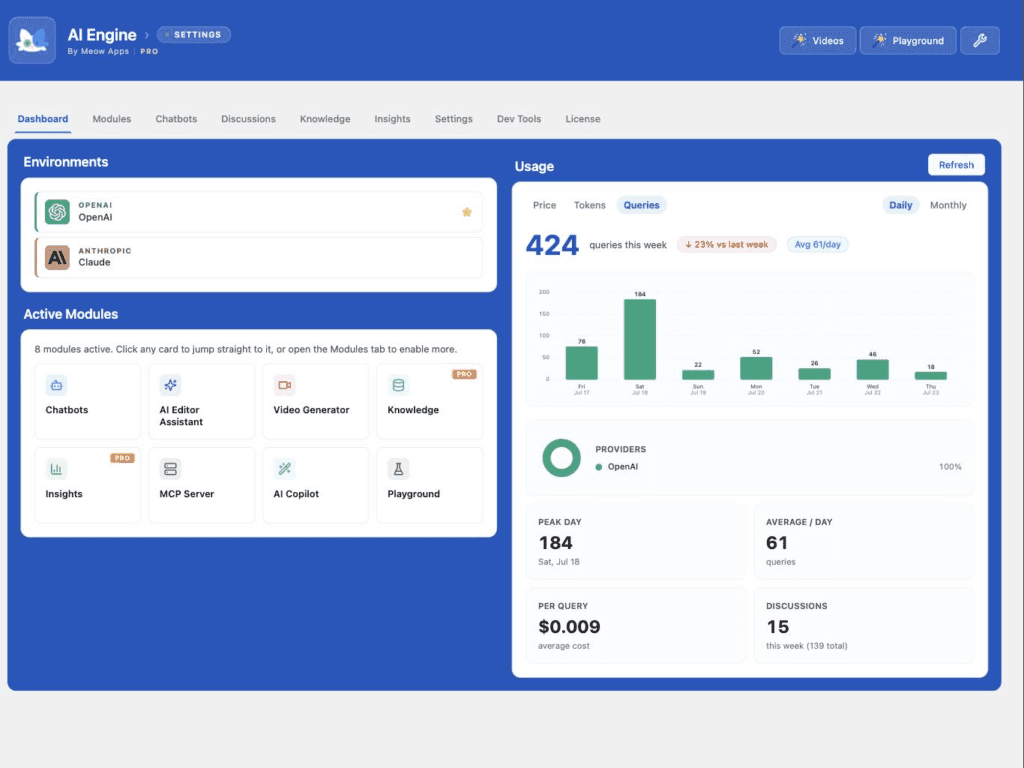The height and width of the screenshot is (768, 1024).
Task: Open the Knowledge tab
Action: point(325,119)
